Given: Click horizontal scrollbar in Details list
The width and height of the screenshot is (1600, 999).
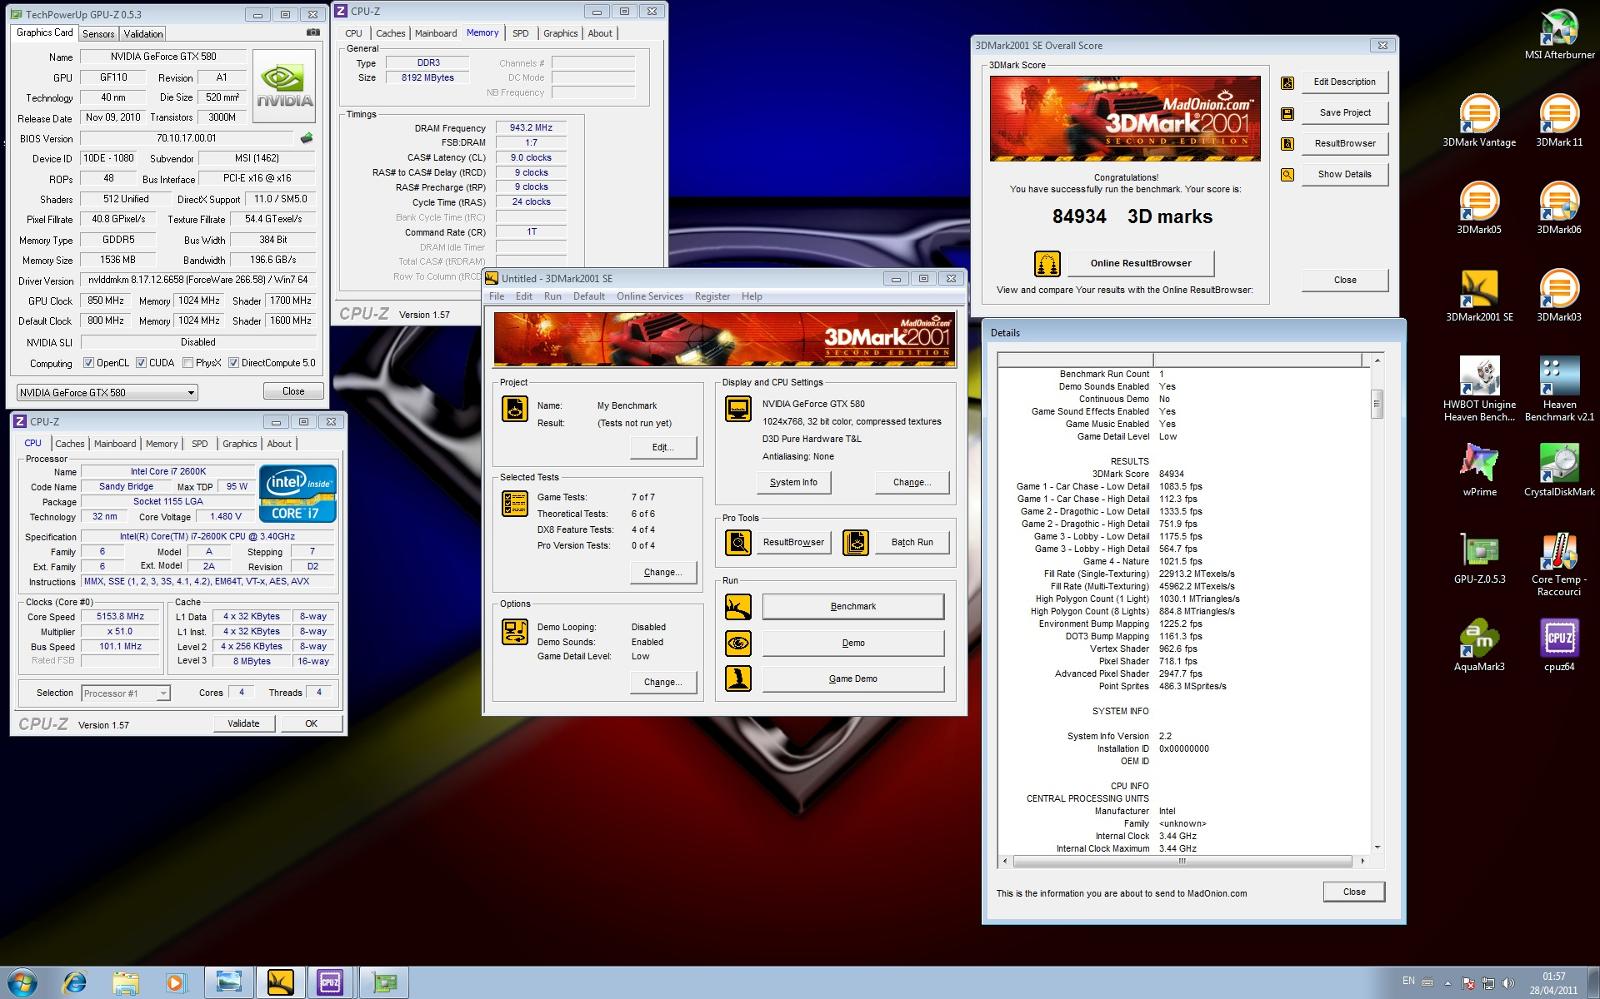Looking at the screenshot, I should coord(1184,860).
